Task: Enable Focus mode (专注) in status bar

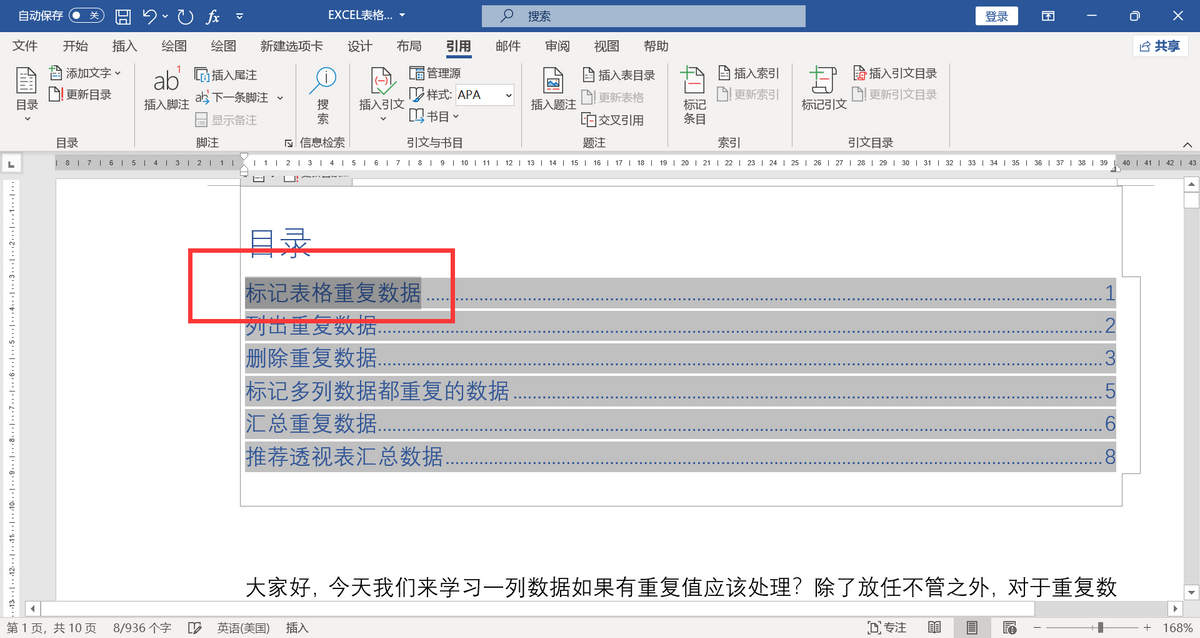Action: pos(886,627)
